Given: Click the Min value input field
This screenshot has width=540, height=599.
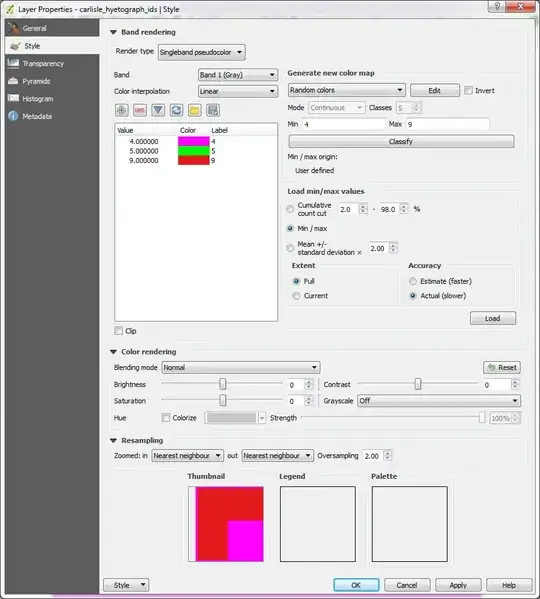Looking at the screenshot, I should [x=344, y=124].
